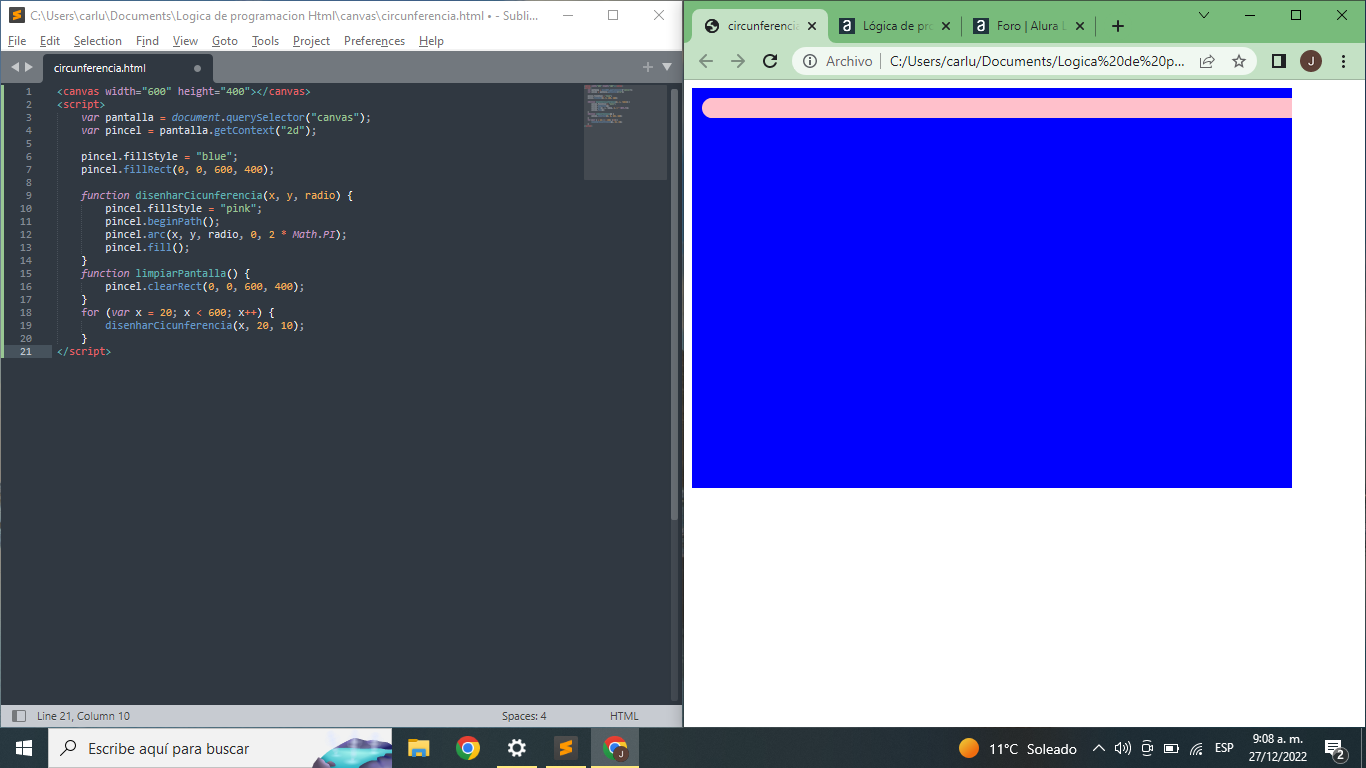Viewport: 1366px width, 768px height.
Task: Open the notification center
Action: point(1334,748)
